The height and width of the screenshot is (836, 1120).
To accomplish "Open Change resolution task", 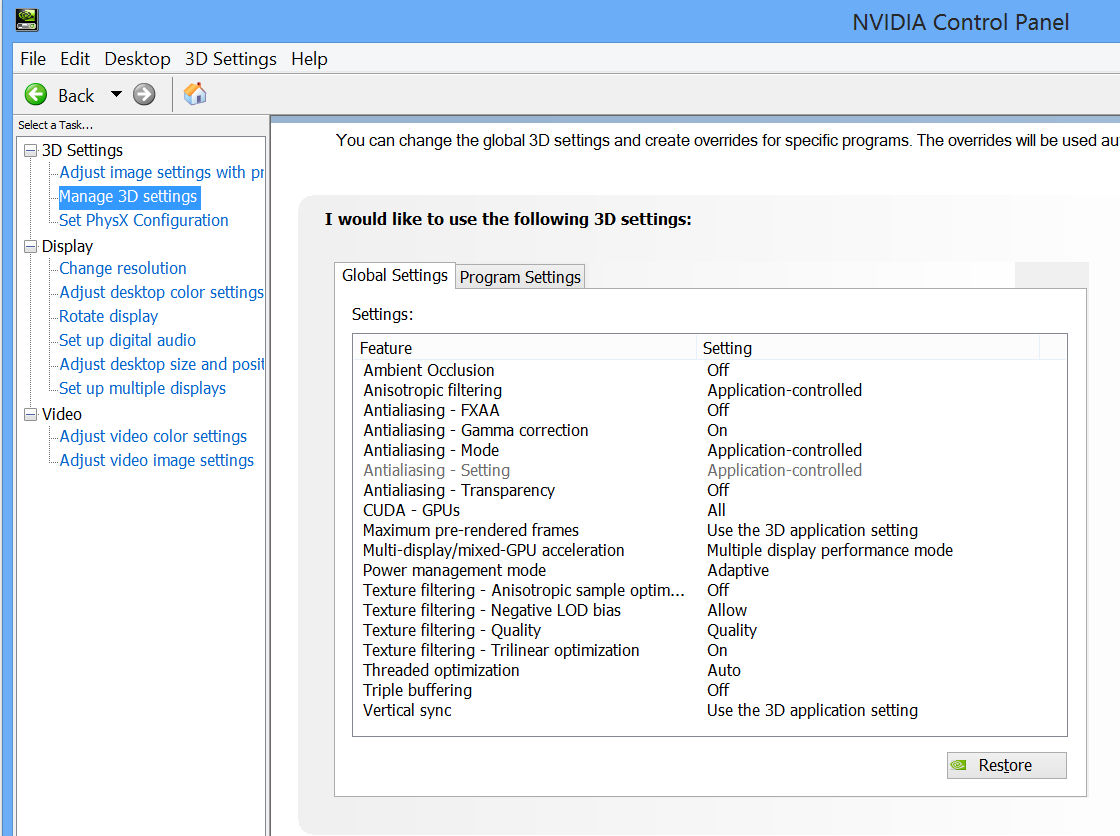I will click(123, 268).
